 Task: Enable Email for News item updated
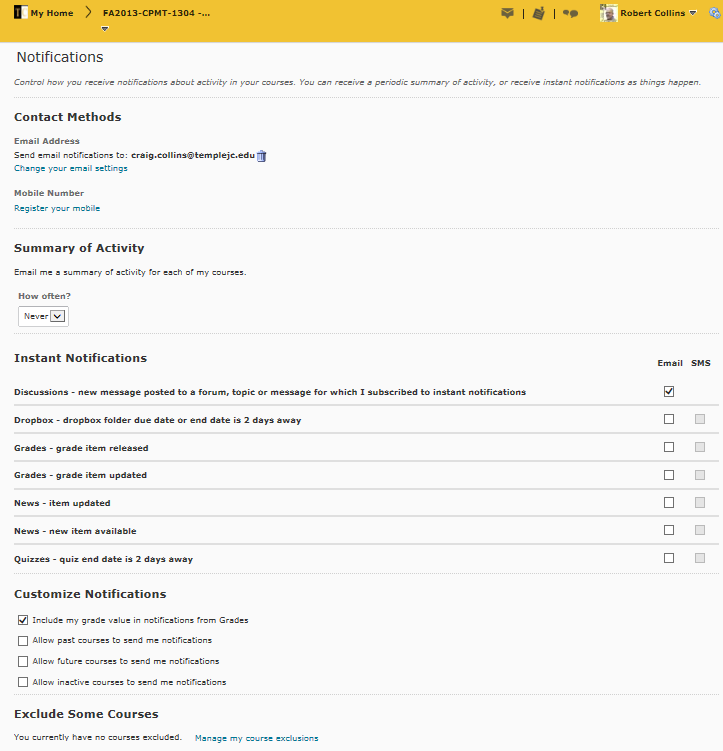(669, 502)
